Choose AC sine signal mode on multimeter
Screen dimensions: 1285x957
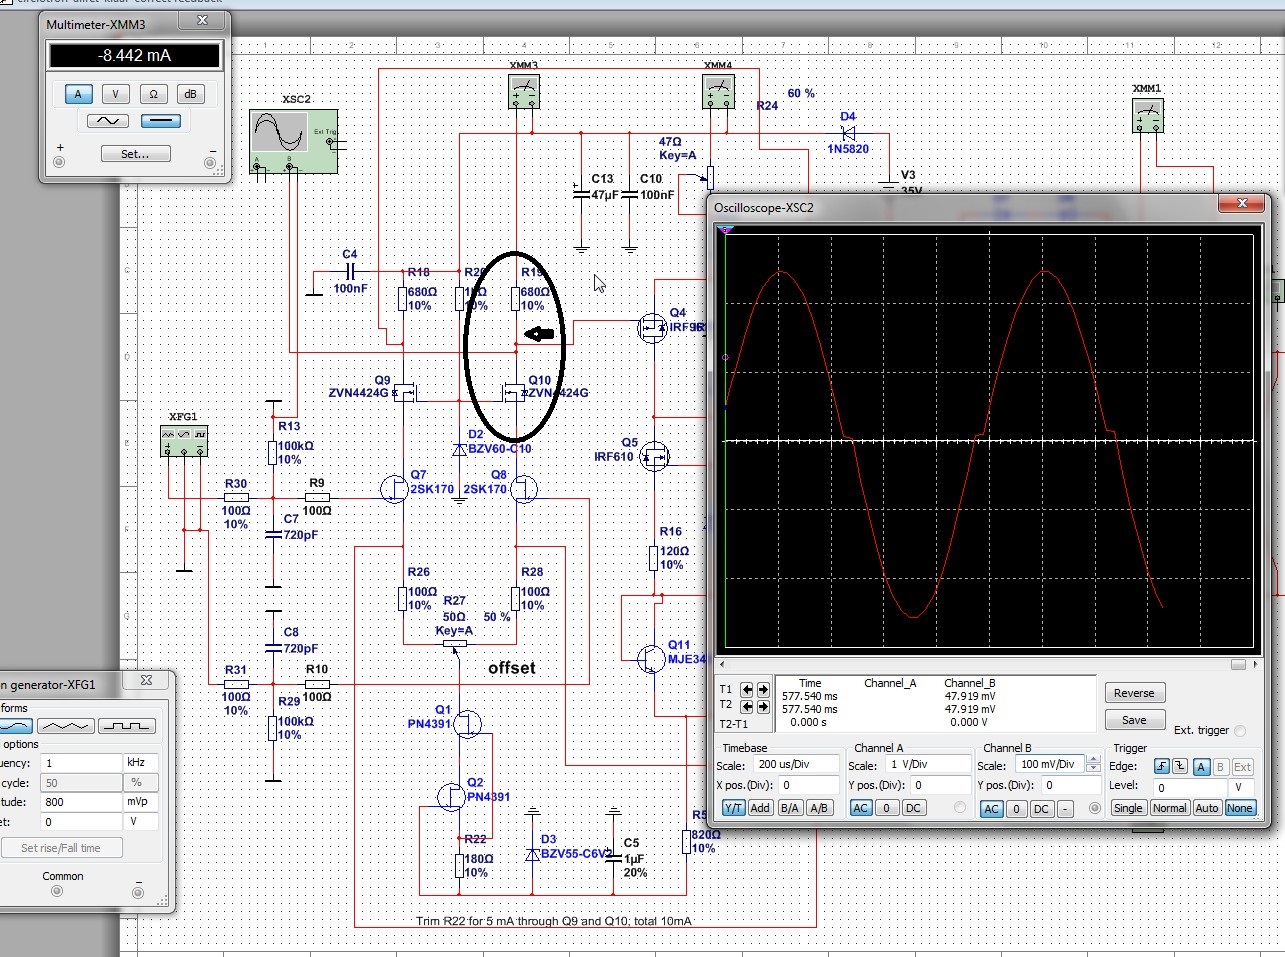(107, 121)
